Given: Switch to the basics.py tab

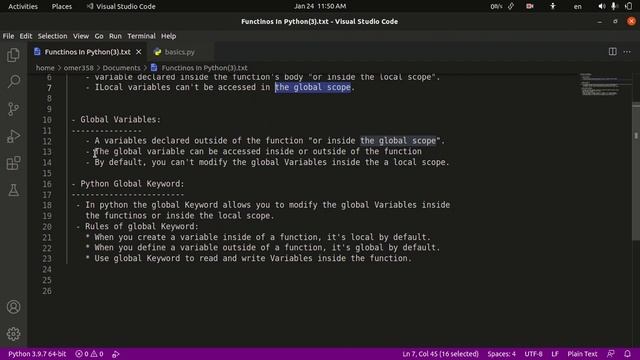Looking at the screenshot, I should pyautogui.click(x=180, y=52).
